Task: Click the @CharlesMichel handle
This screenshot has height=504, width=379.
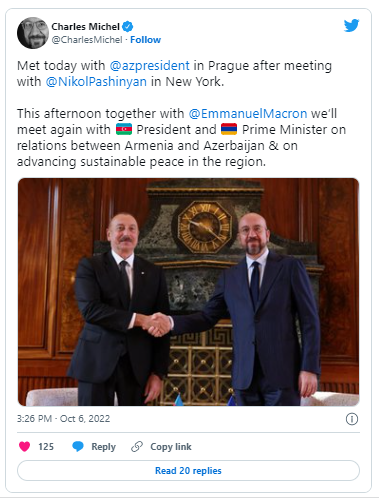Action: (x=87, y=40)
